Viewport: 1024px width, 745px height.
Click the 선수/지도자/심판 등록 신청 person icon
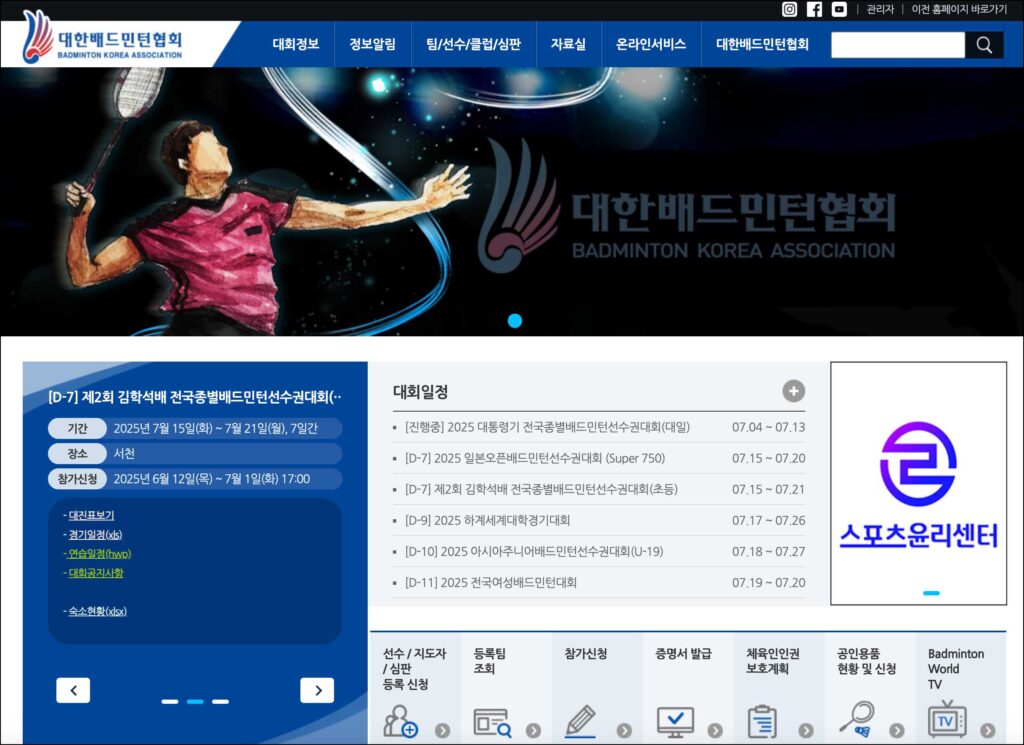[400, 721]
